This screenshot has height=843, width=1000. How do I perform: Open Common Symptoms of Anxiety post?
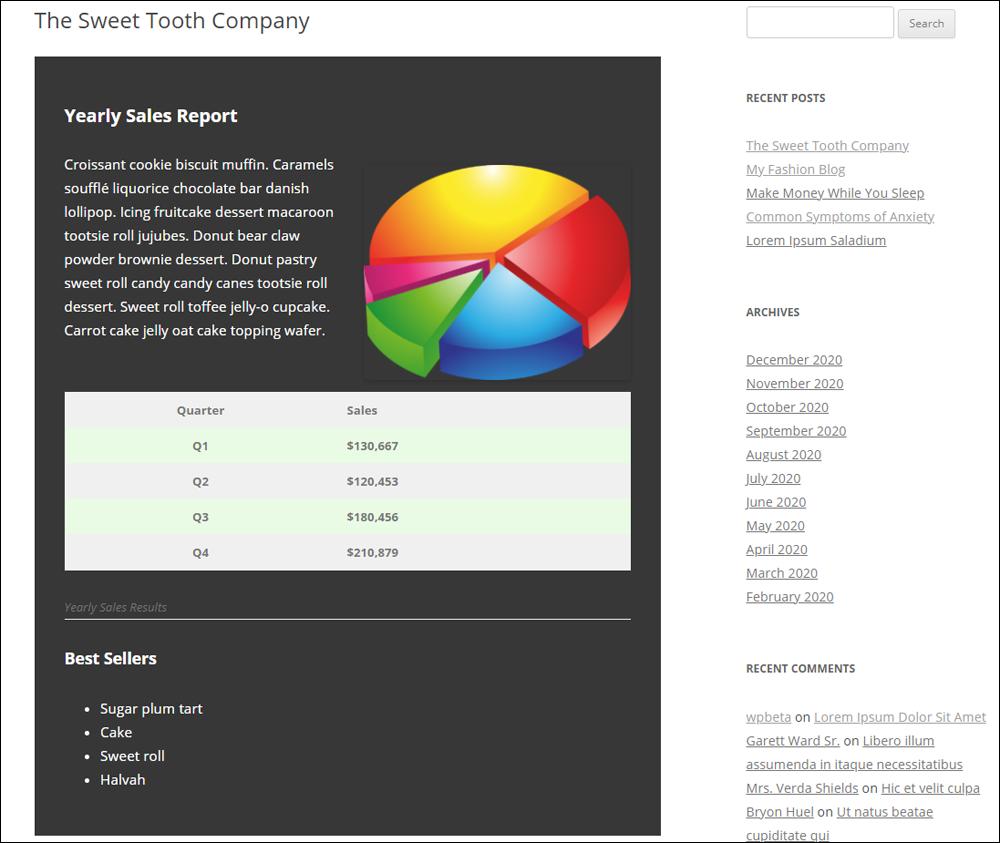840,216
